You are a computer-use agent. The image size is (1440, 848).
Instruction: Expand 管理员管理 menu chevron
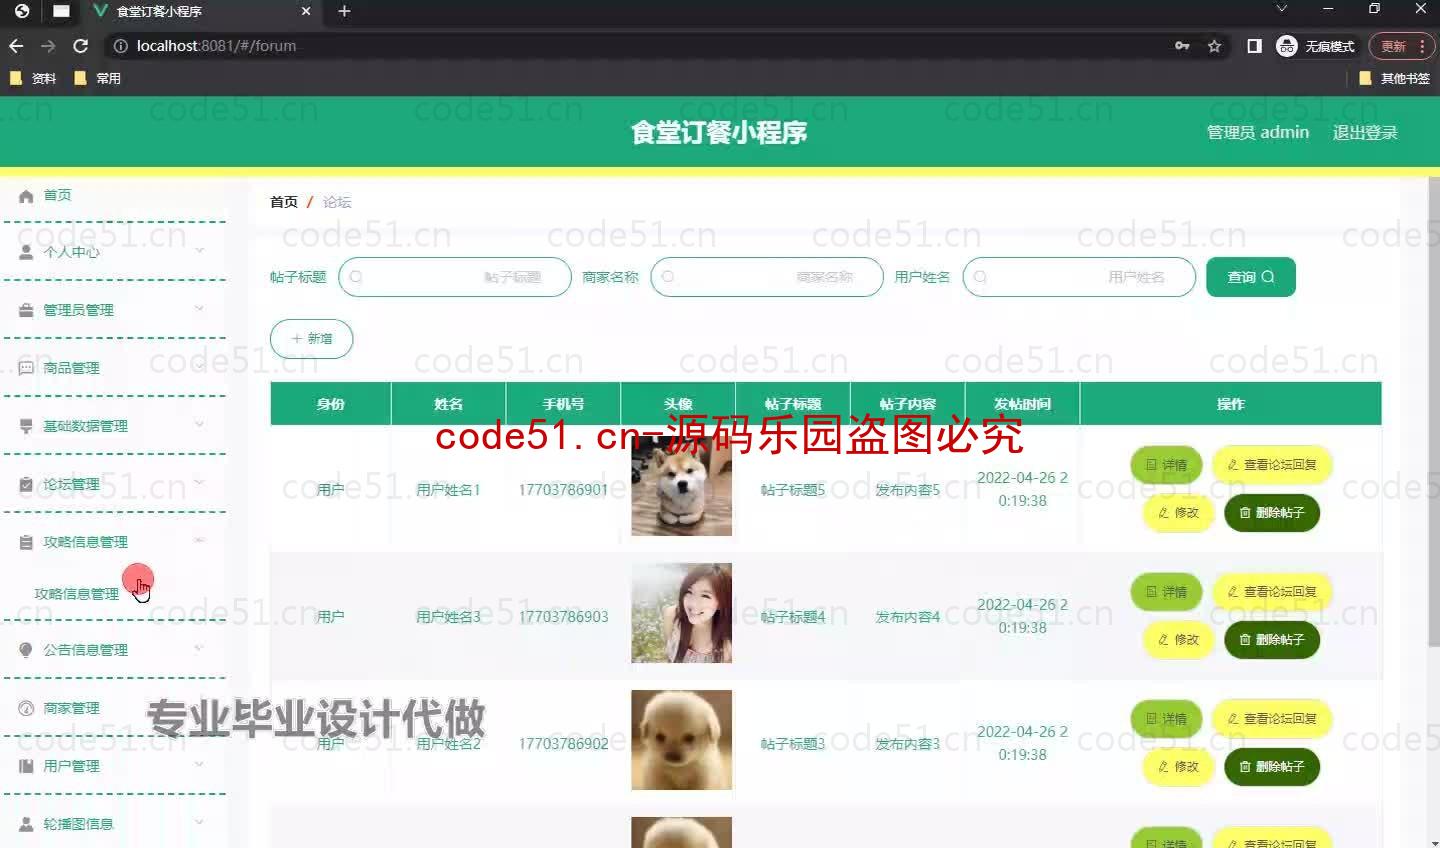point(199,308)
